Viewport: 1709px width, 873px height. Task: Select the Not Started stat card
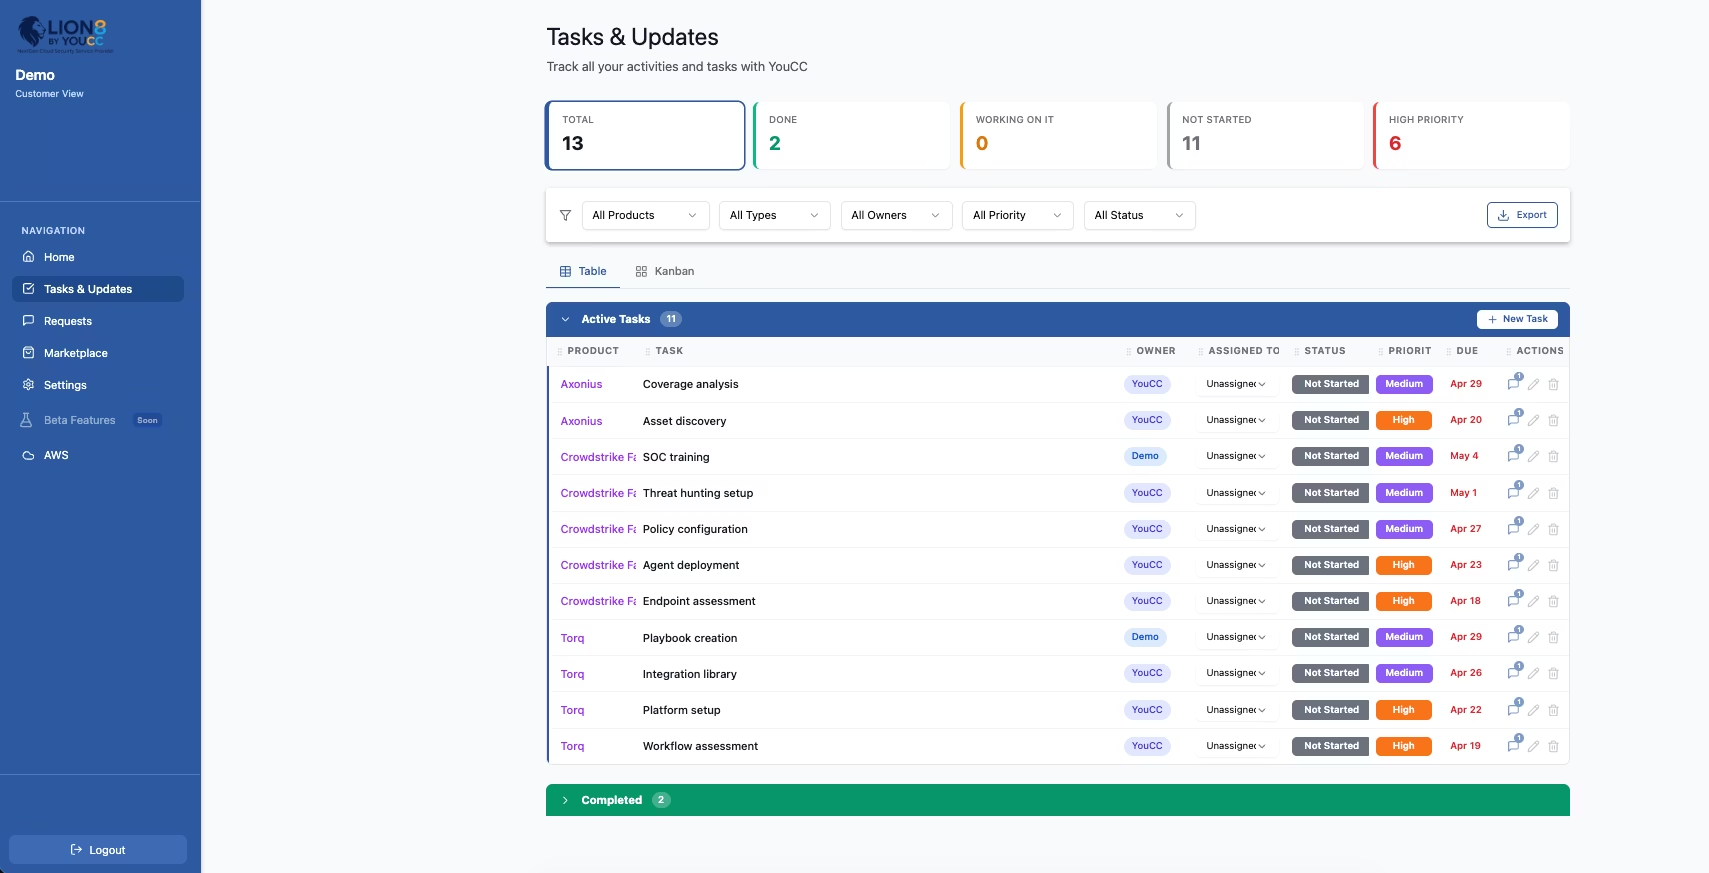[x=1265, y=135]
